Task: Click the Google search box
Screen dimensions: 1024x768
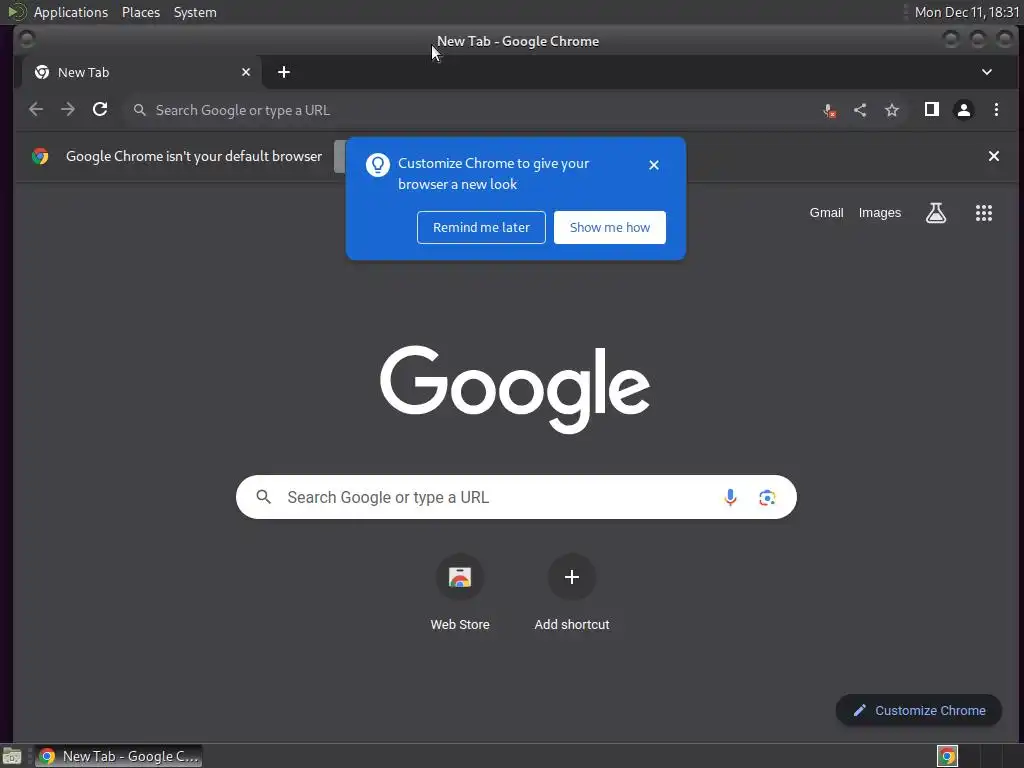Action: pyautogui.click(x=516, y=497)
